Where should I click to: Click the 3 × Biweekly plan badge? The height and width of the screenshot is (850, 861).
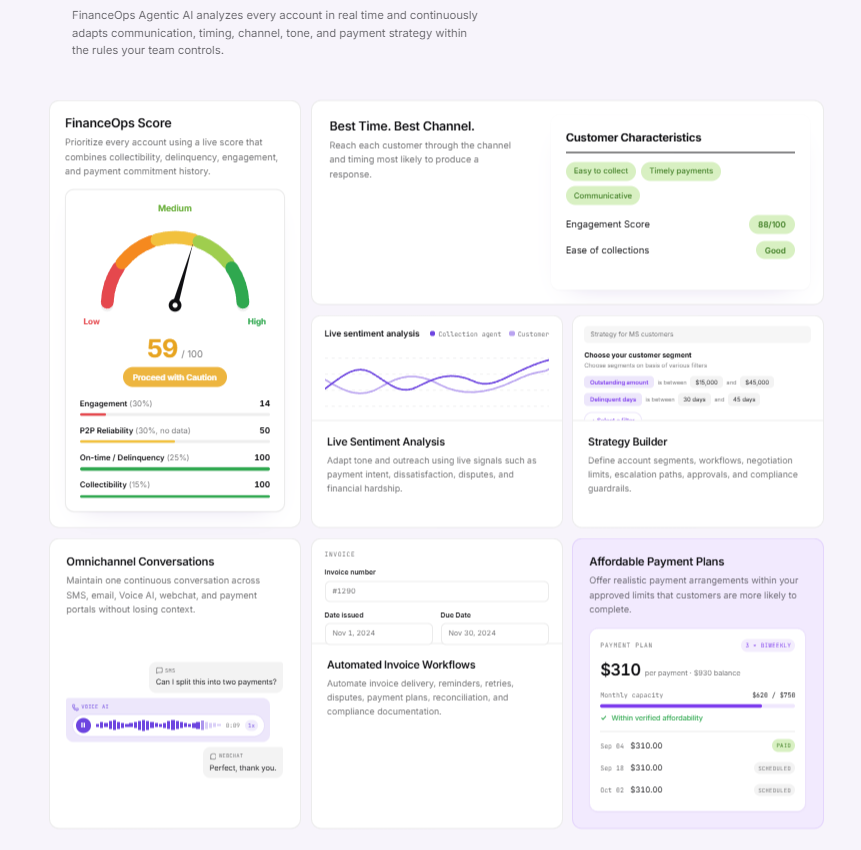click(x=768, y=645)
